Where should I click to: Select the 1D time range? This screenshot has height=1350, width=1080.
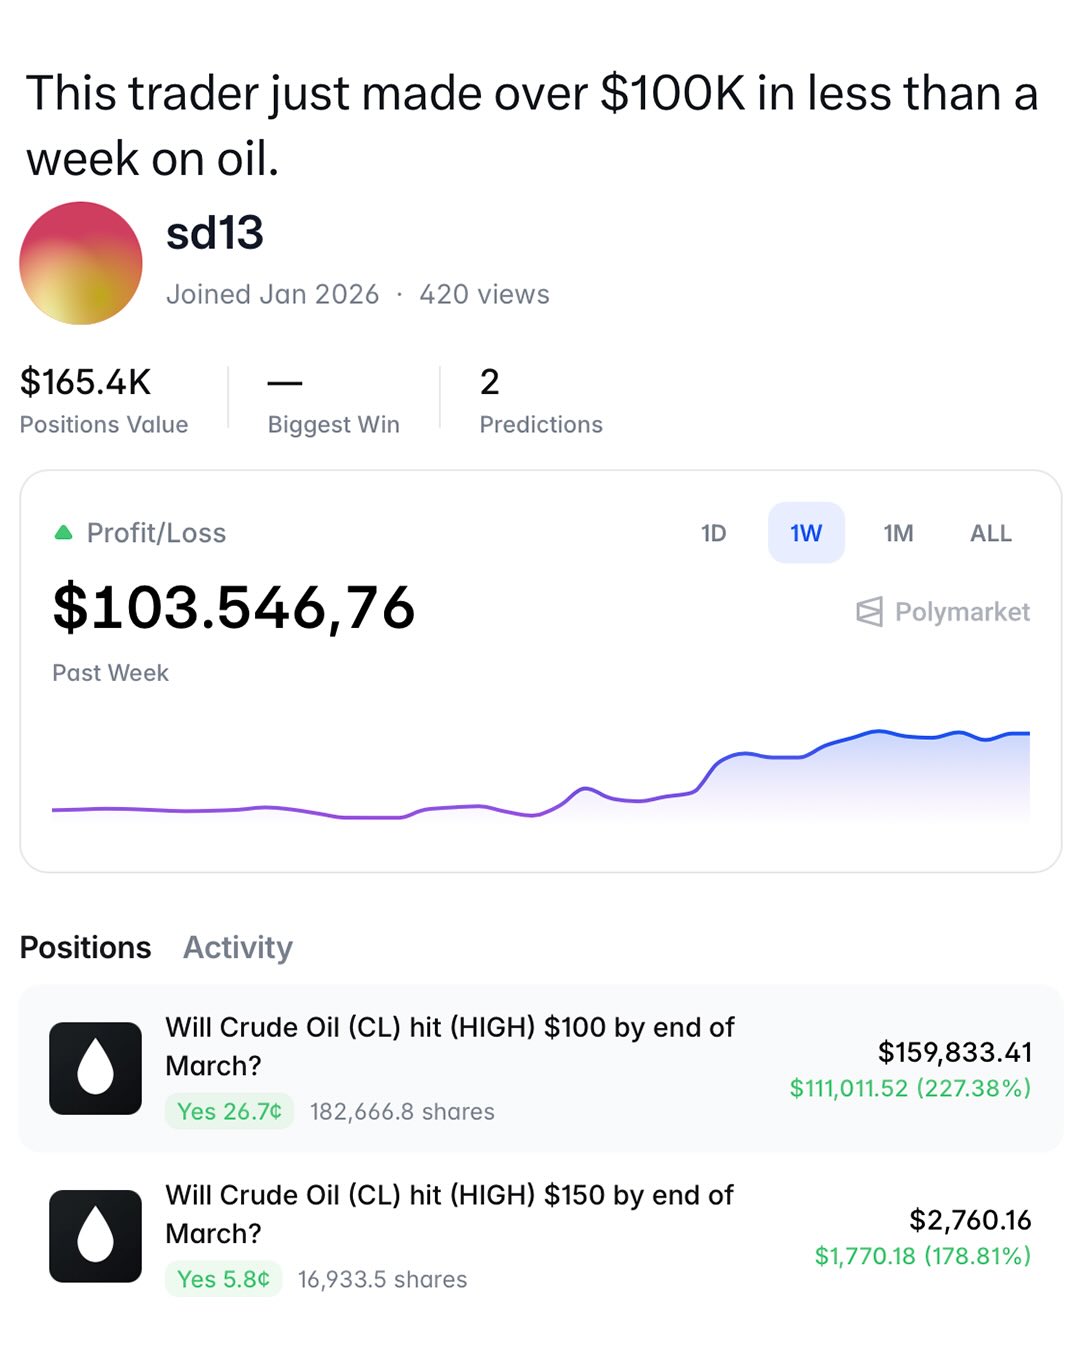pyautogui.click(x=713, y=533)
